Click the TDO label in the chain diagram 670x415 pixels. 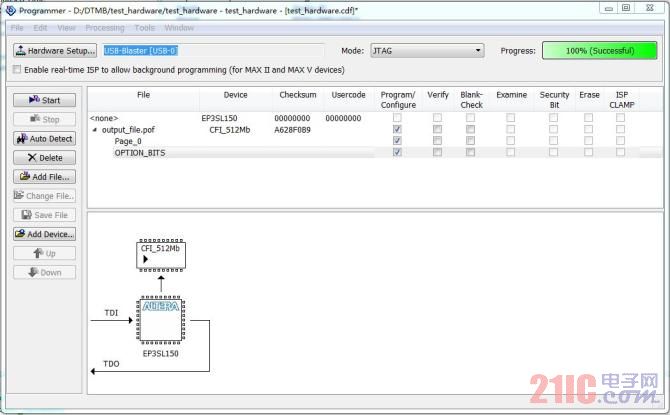(111, 364)
